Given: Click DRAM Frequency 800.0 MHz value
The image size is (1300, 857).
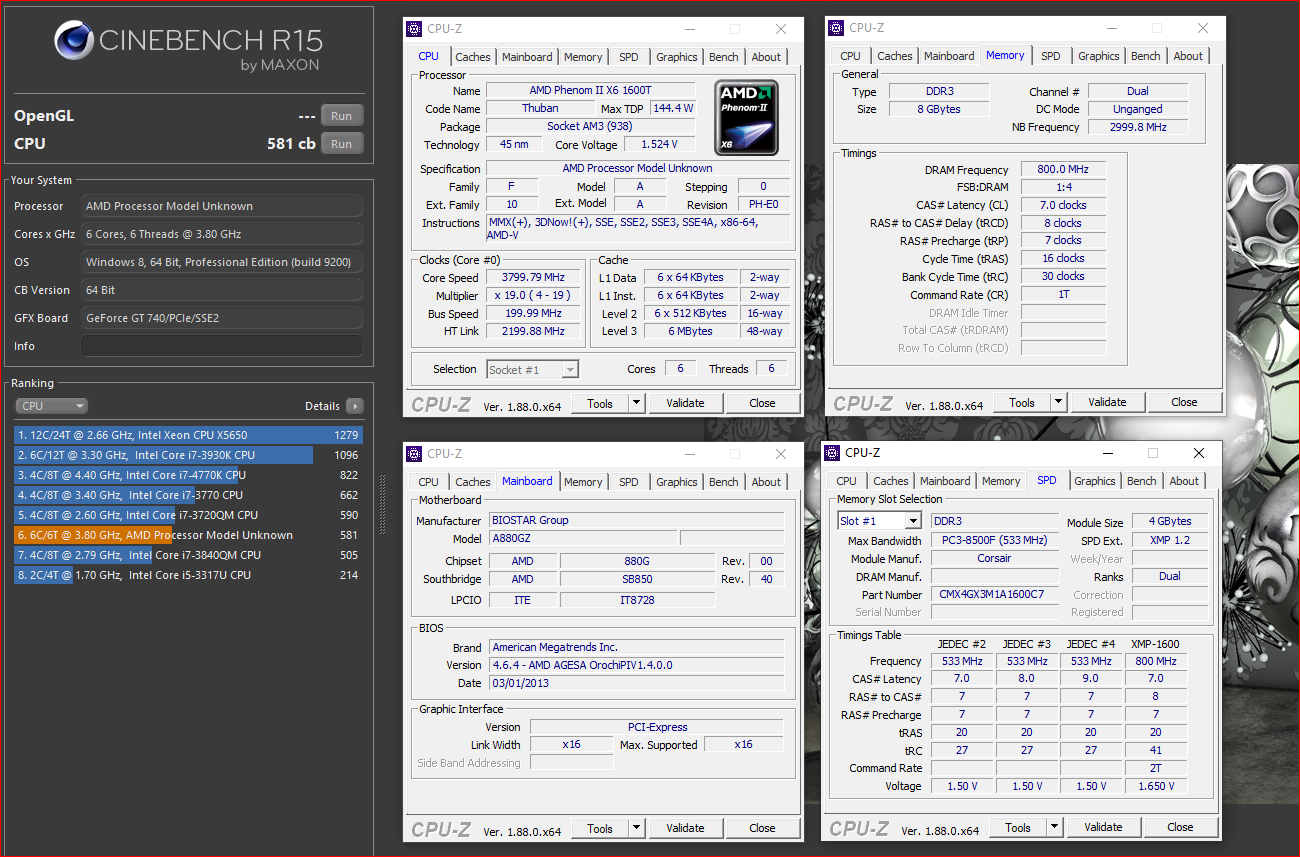Looking at the screenshot, I should click(x=1063, y=170).
